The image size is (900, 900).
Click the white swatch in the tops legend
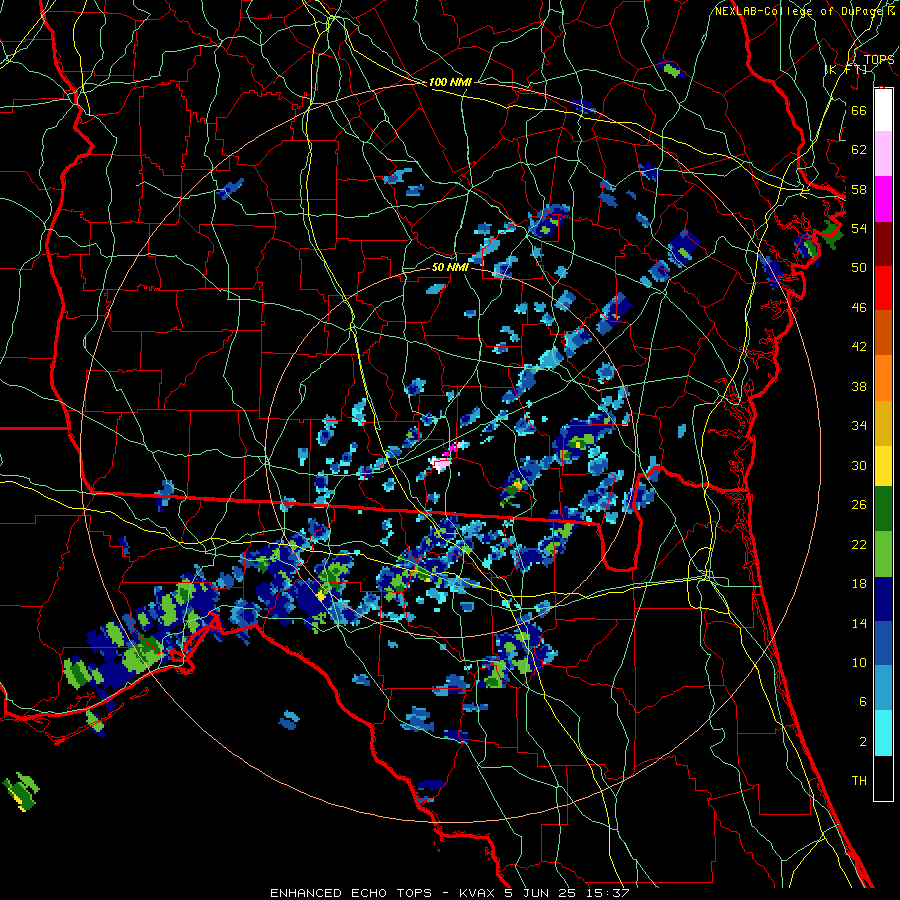pos(883,110)
